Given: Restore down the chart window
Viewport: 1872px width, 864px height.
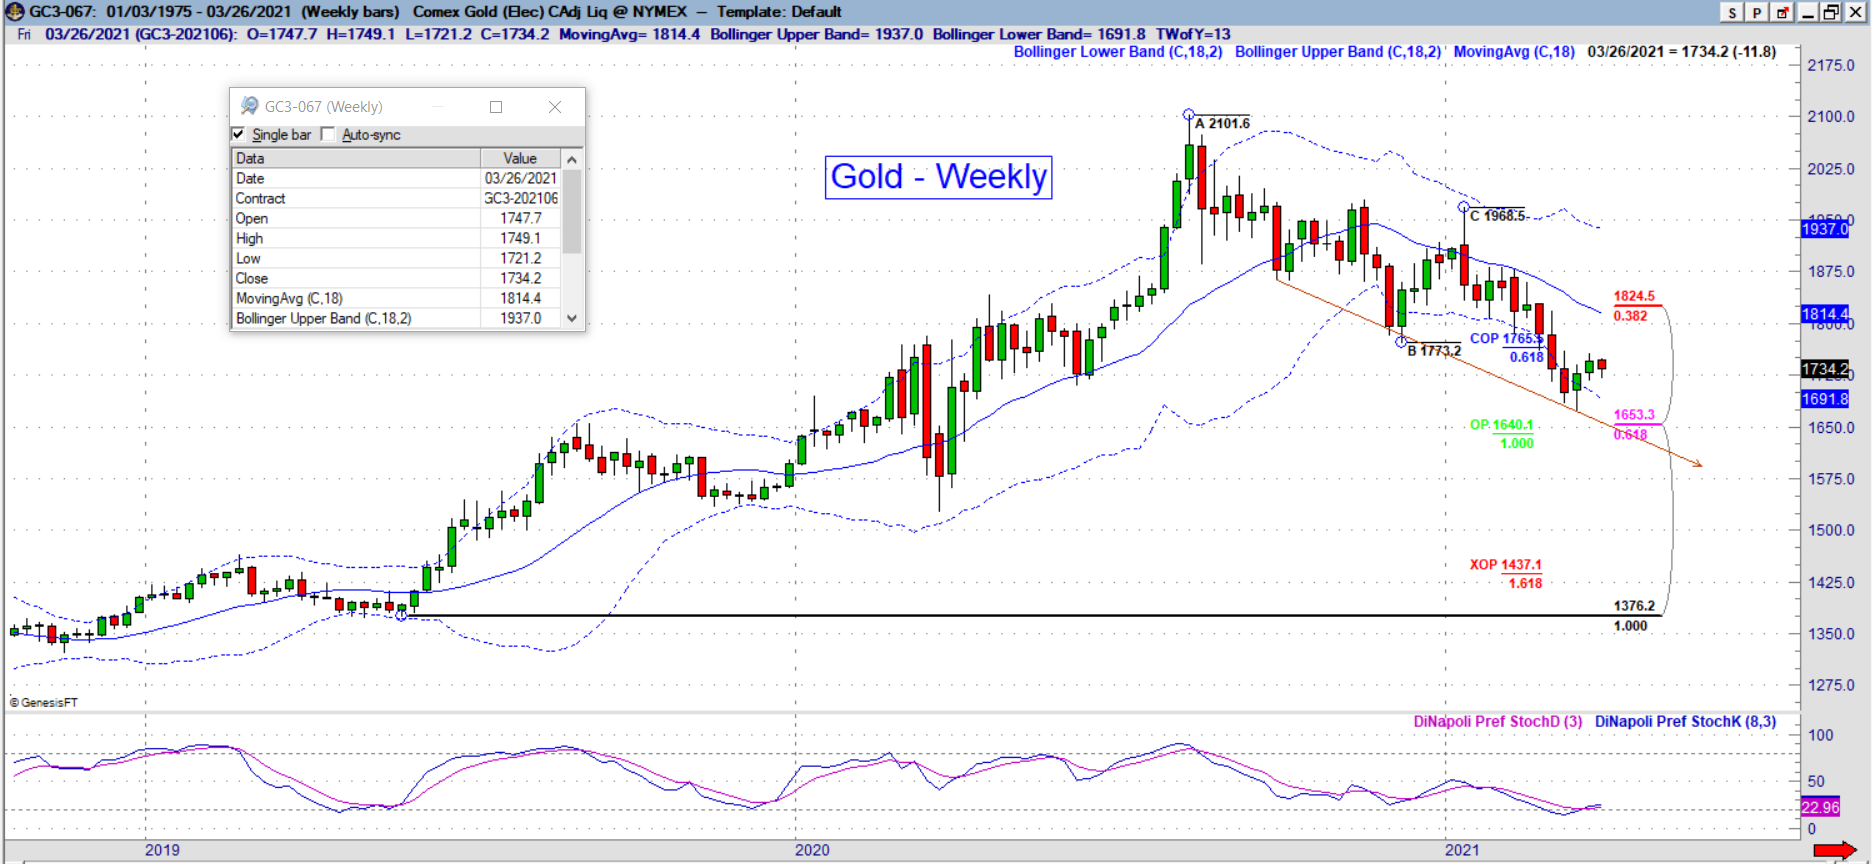Looking at the screenshot, I should [1832, 12].
